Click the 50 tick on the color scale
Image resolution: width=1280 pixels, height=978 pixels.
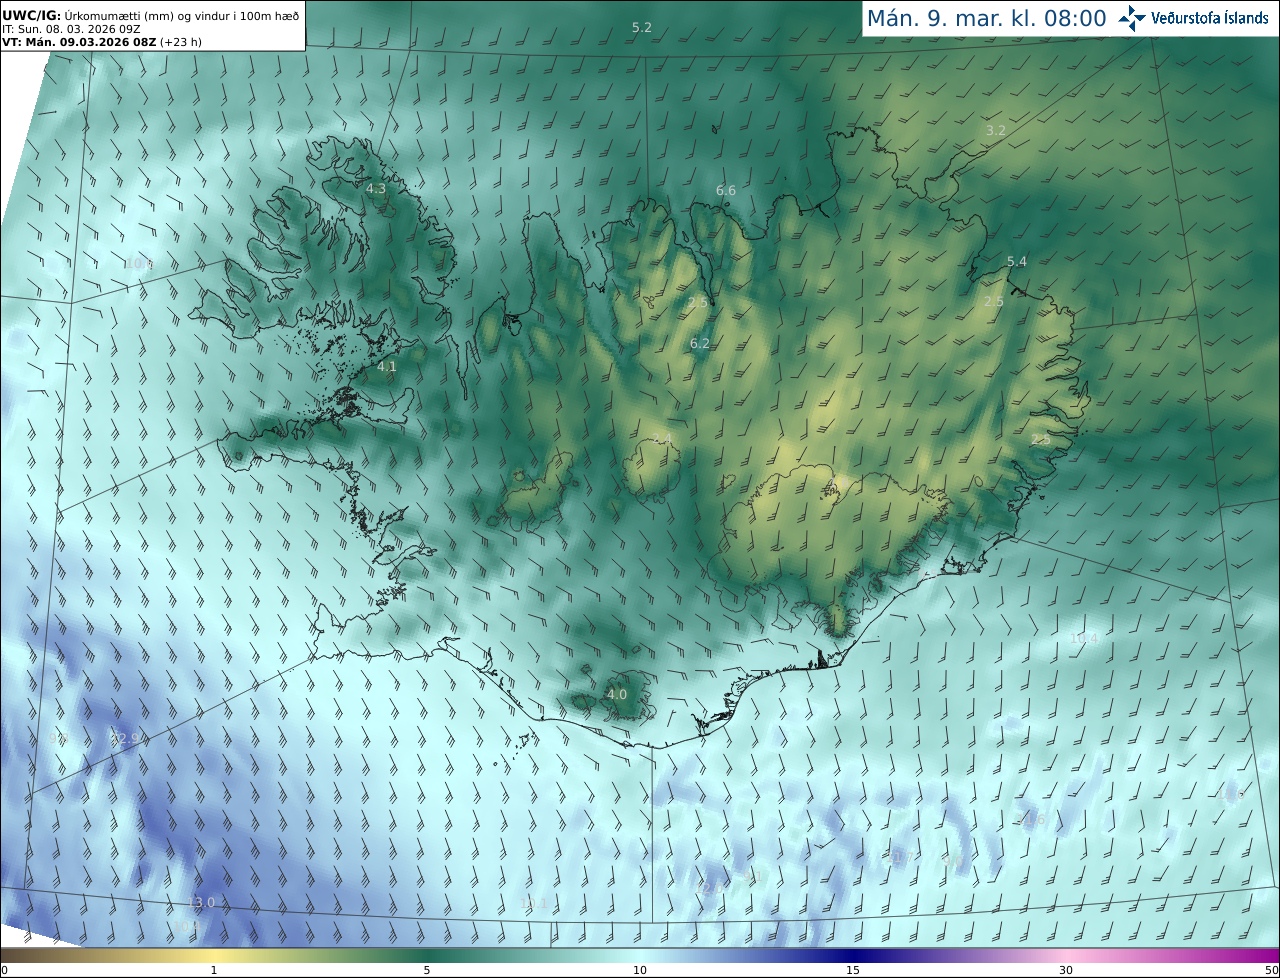coord(1272,970)
